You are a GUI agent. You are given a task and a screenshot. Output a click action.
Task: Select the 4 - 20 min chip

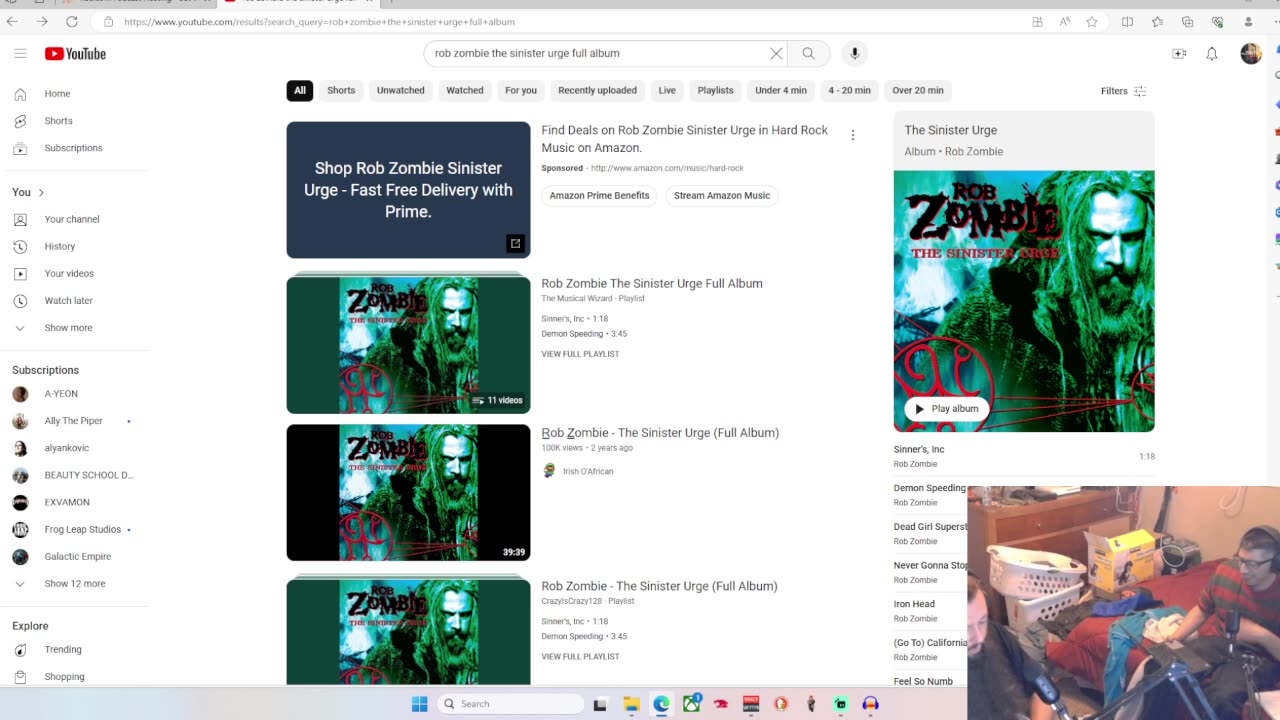tap(849, 90)
